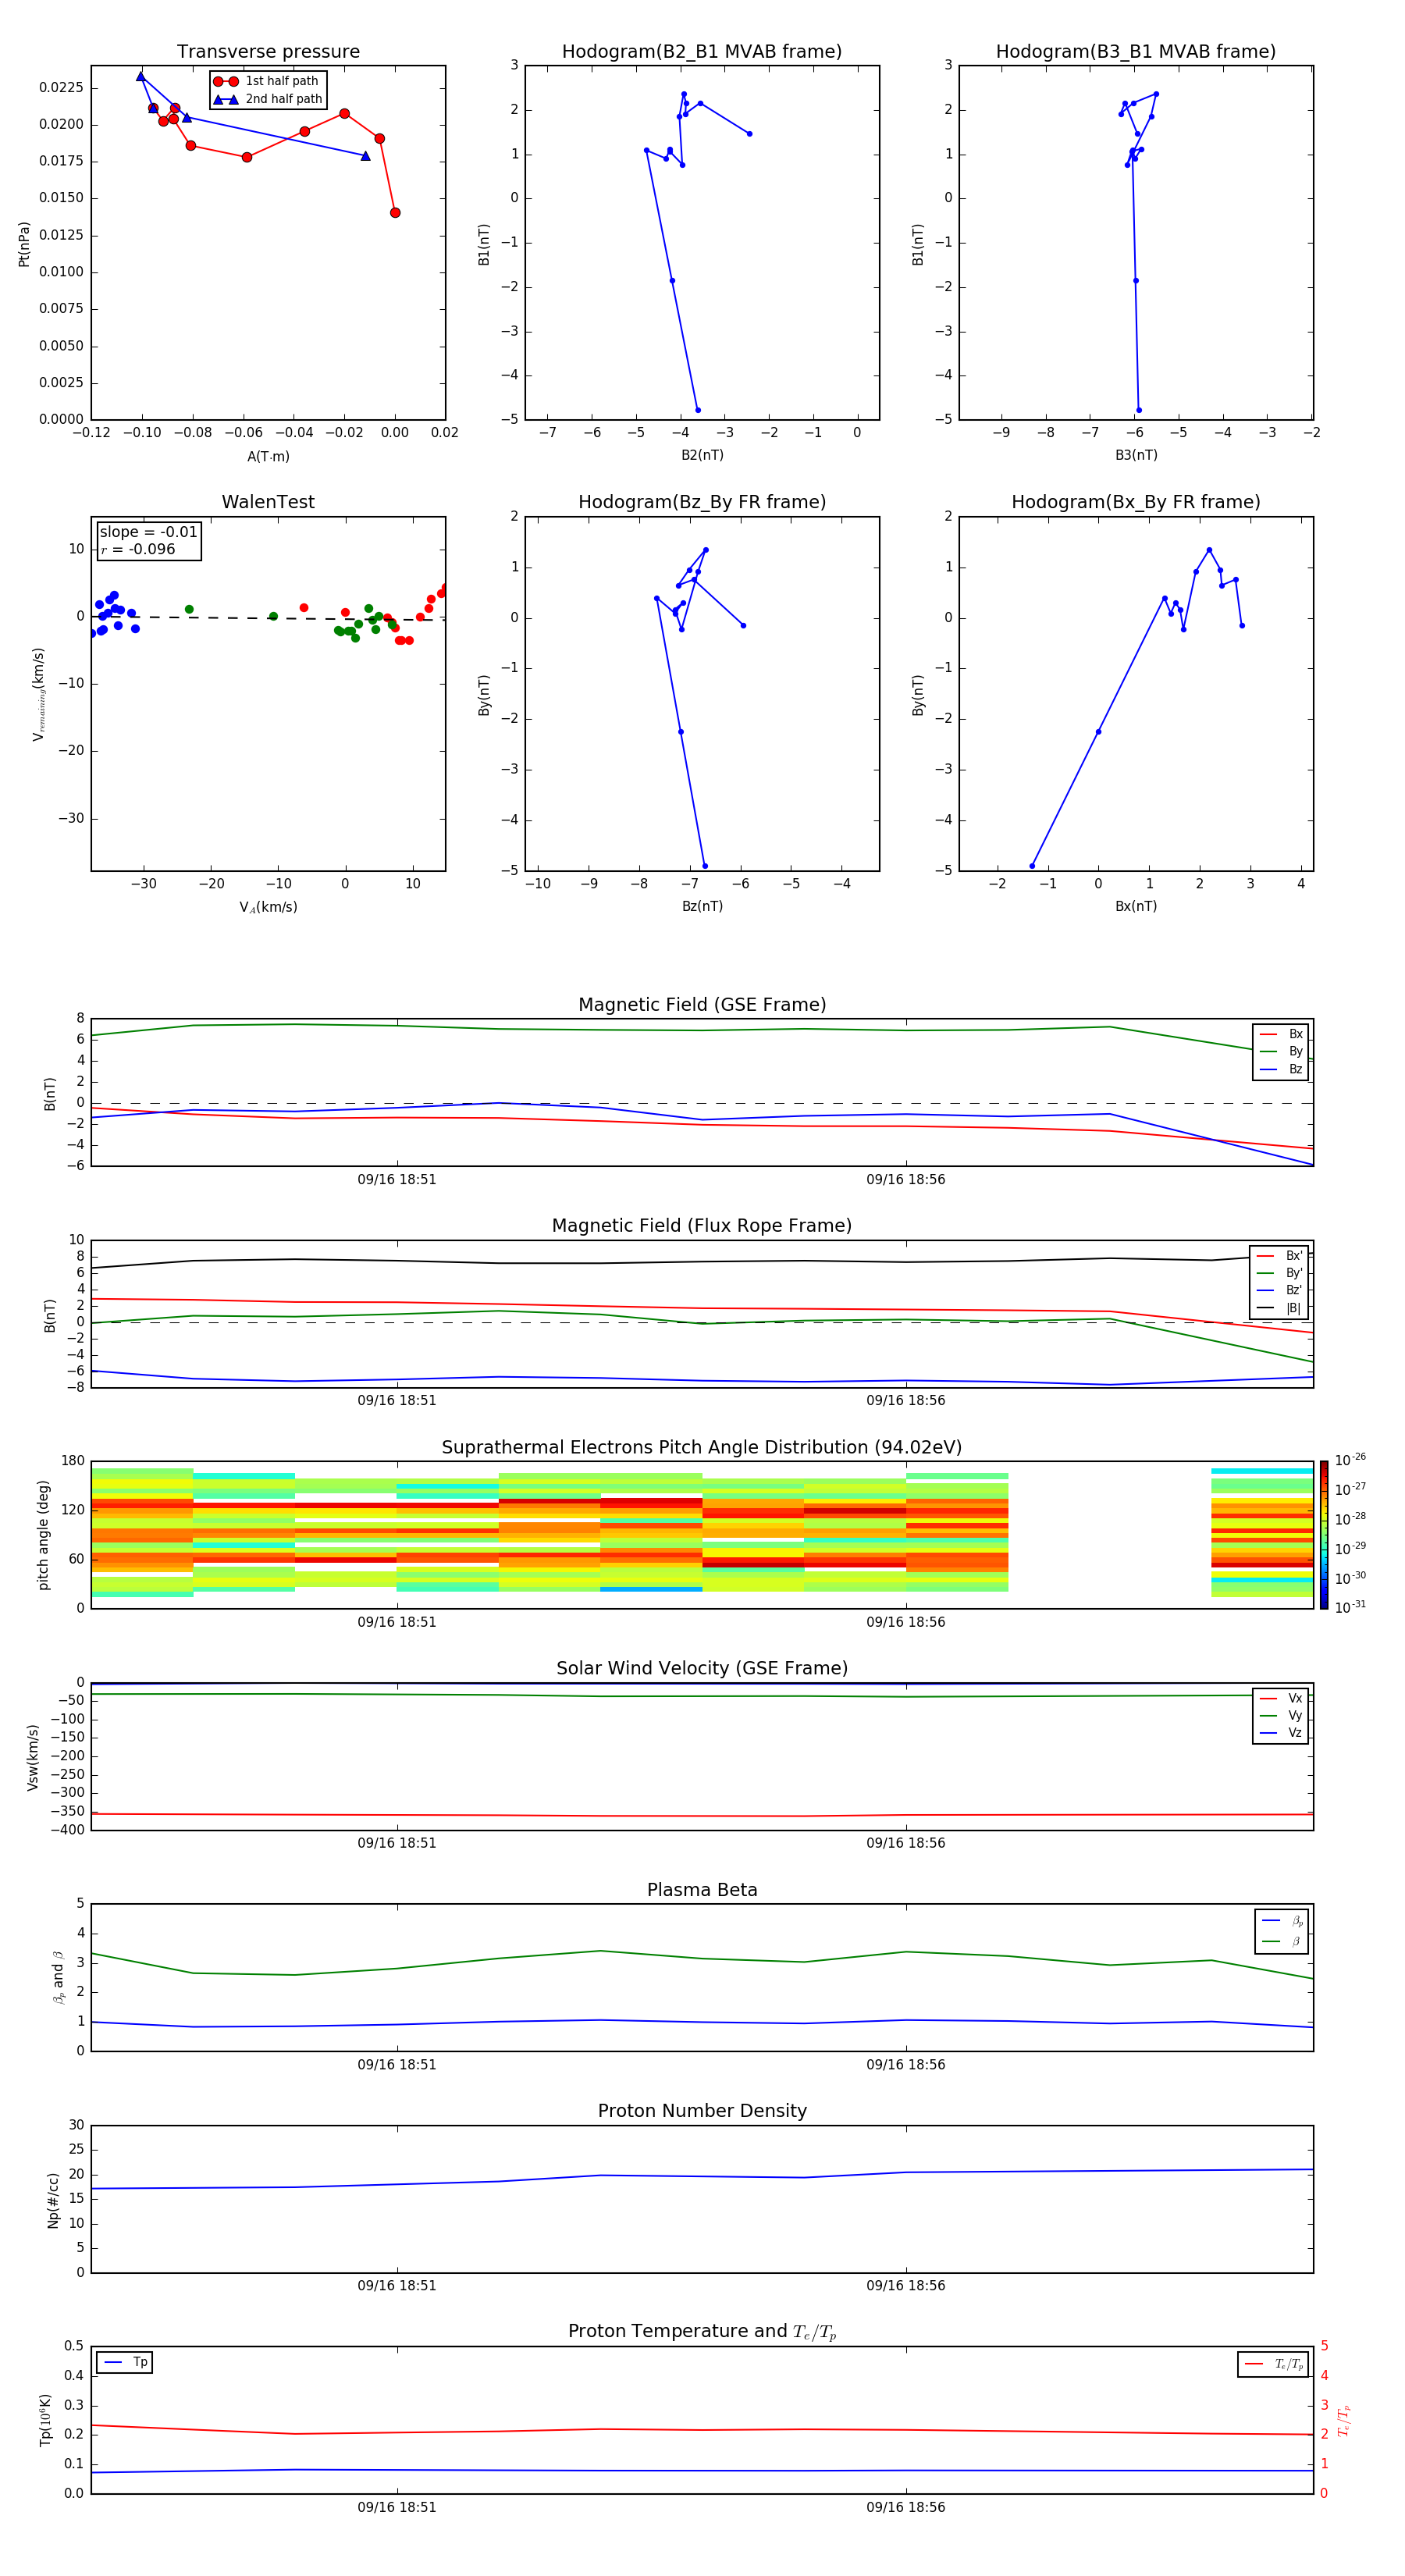Click 'Magnetic Field (Flux Rope Frame)' title
1405x2576 pixels.
pos(702,1226)
